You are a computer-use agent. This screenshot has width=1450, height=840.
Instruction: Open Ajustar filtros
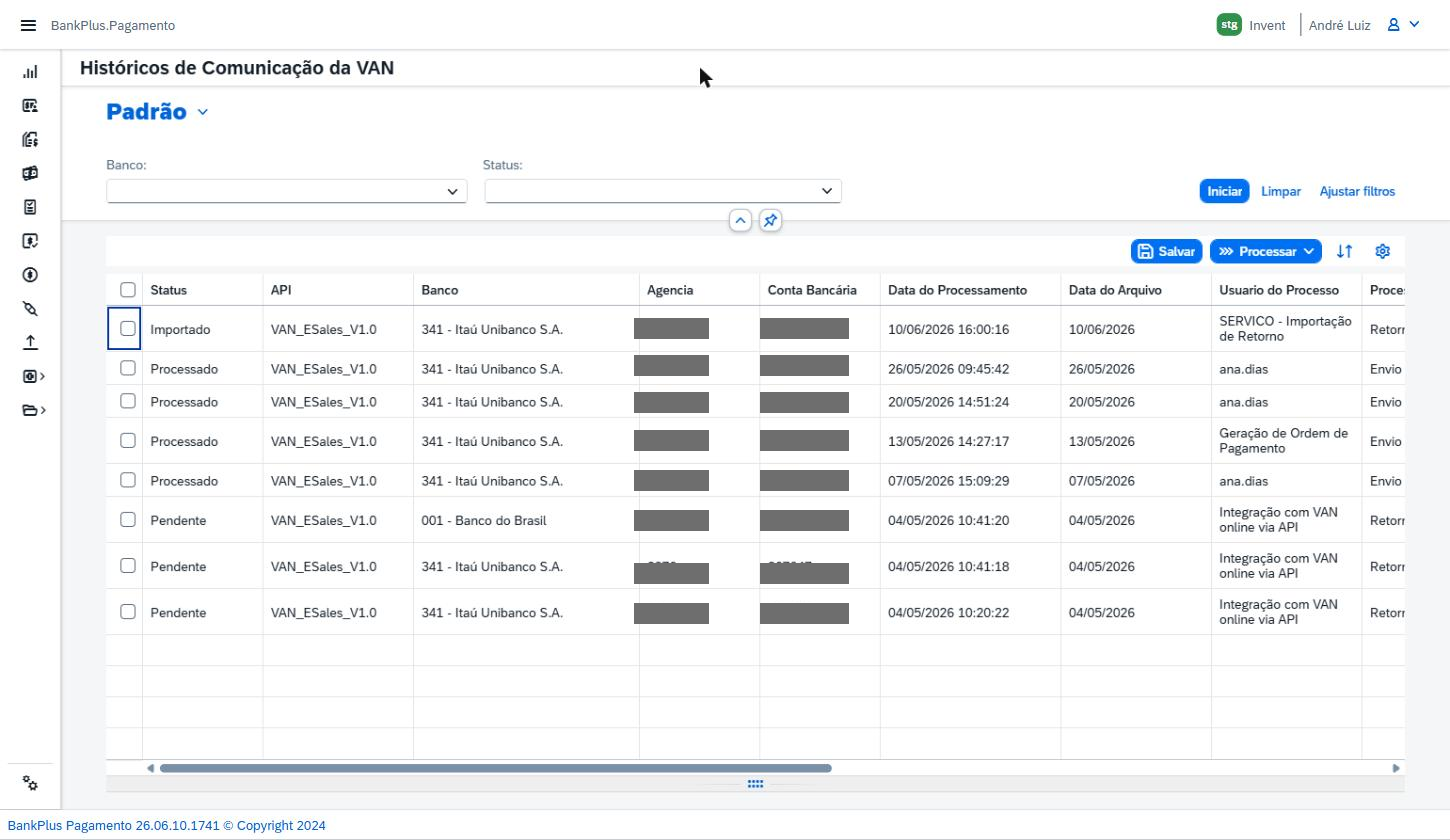[x=1357, y=191]
